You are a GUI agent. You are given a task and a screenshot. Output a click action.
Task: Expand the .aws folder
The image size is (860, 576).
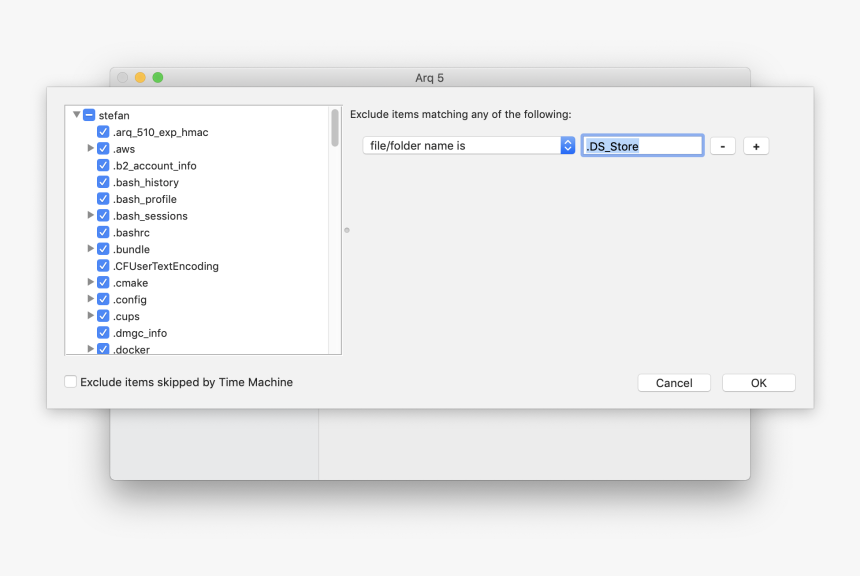tap(91, 149)
